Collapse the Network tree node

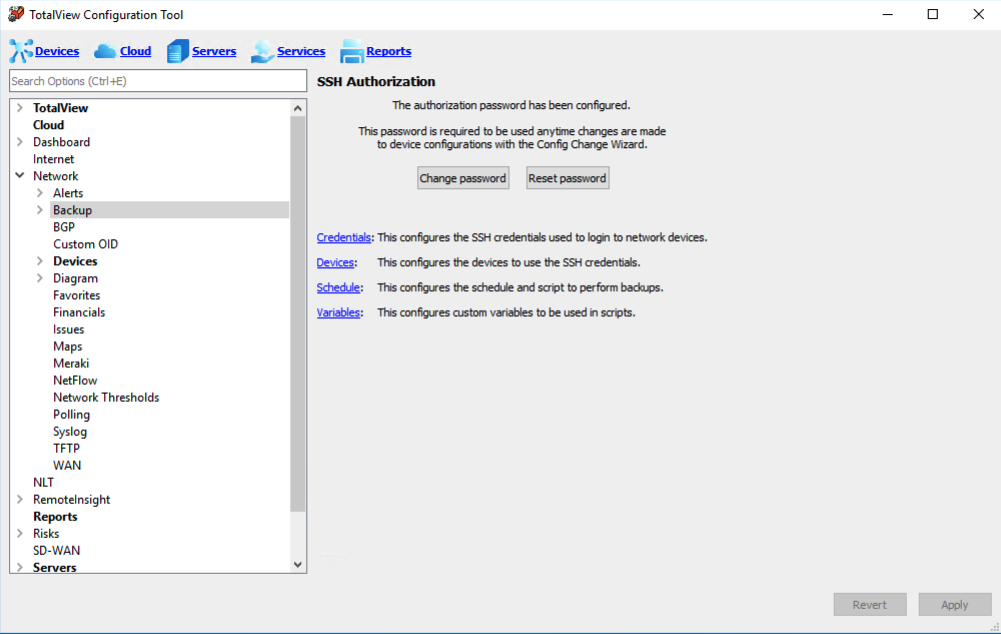[x=20, y=176]
